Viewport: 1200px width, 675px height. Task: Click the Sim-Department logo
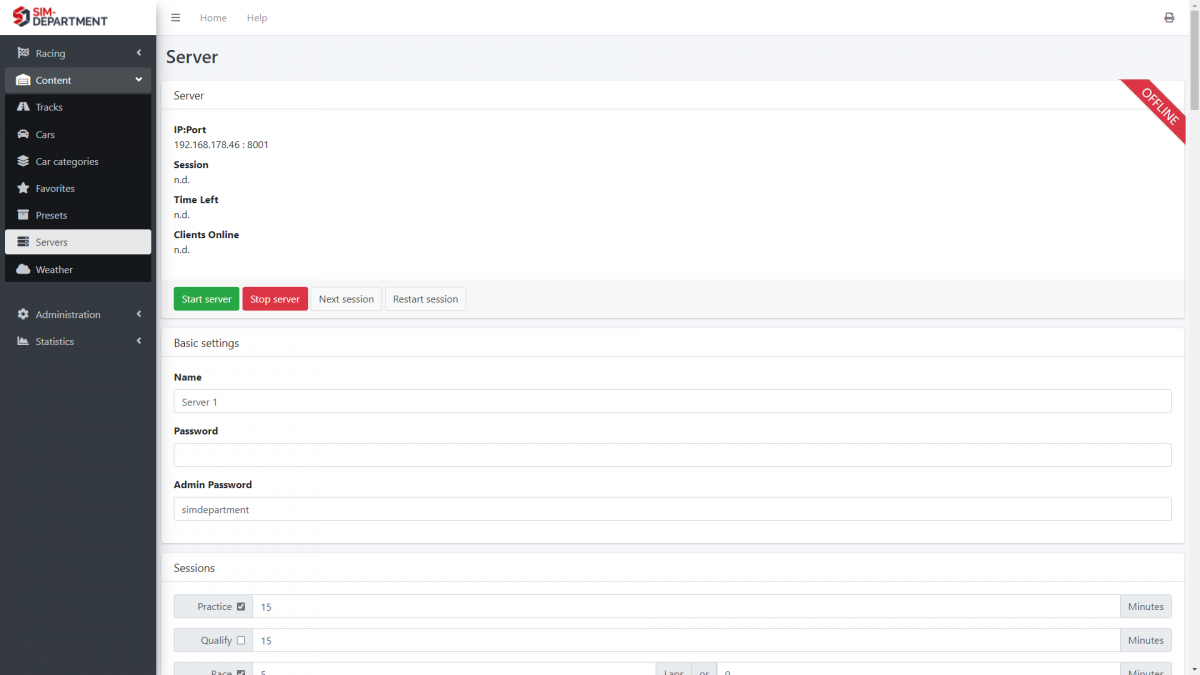click(x=60, y=16)
